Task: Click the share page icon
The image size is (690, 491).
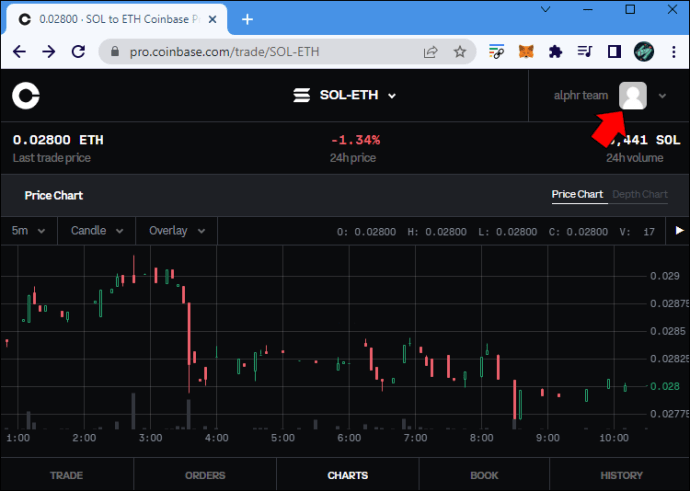Action: [430, 52]
